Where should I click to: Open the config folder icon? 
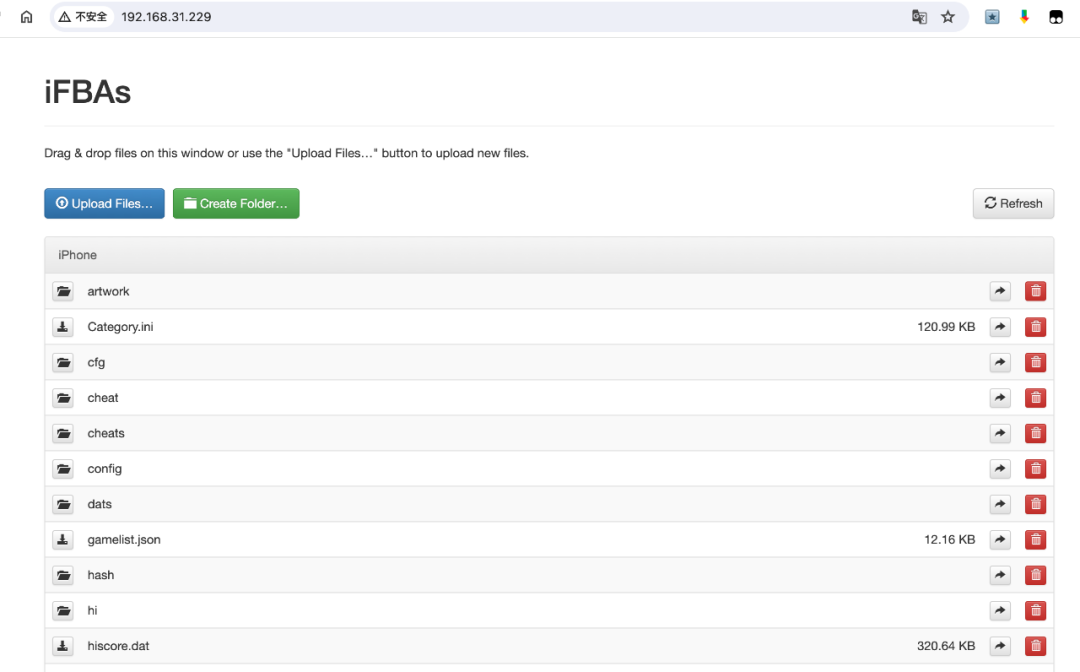click(x=63, y=469)
